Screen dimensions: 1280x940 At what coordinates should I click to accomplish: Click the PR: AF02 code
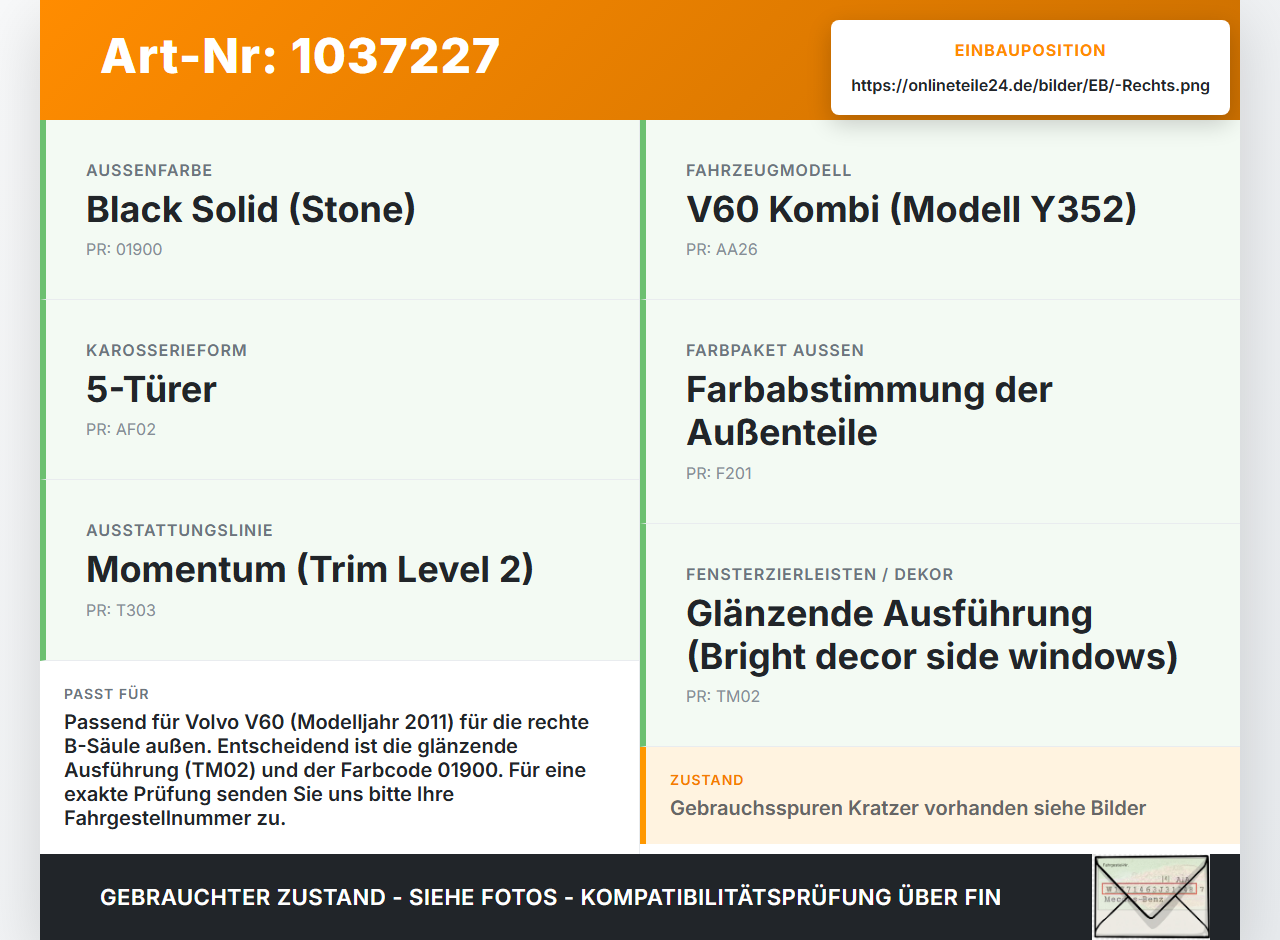point(121,429)
